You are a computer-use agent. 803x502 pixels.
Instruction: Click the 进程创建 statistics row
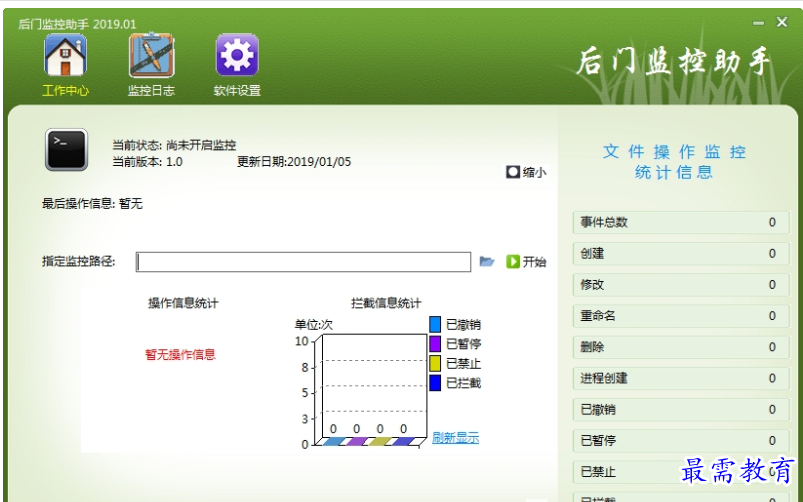681,379
